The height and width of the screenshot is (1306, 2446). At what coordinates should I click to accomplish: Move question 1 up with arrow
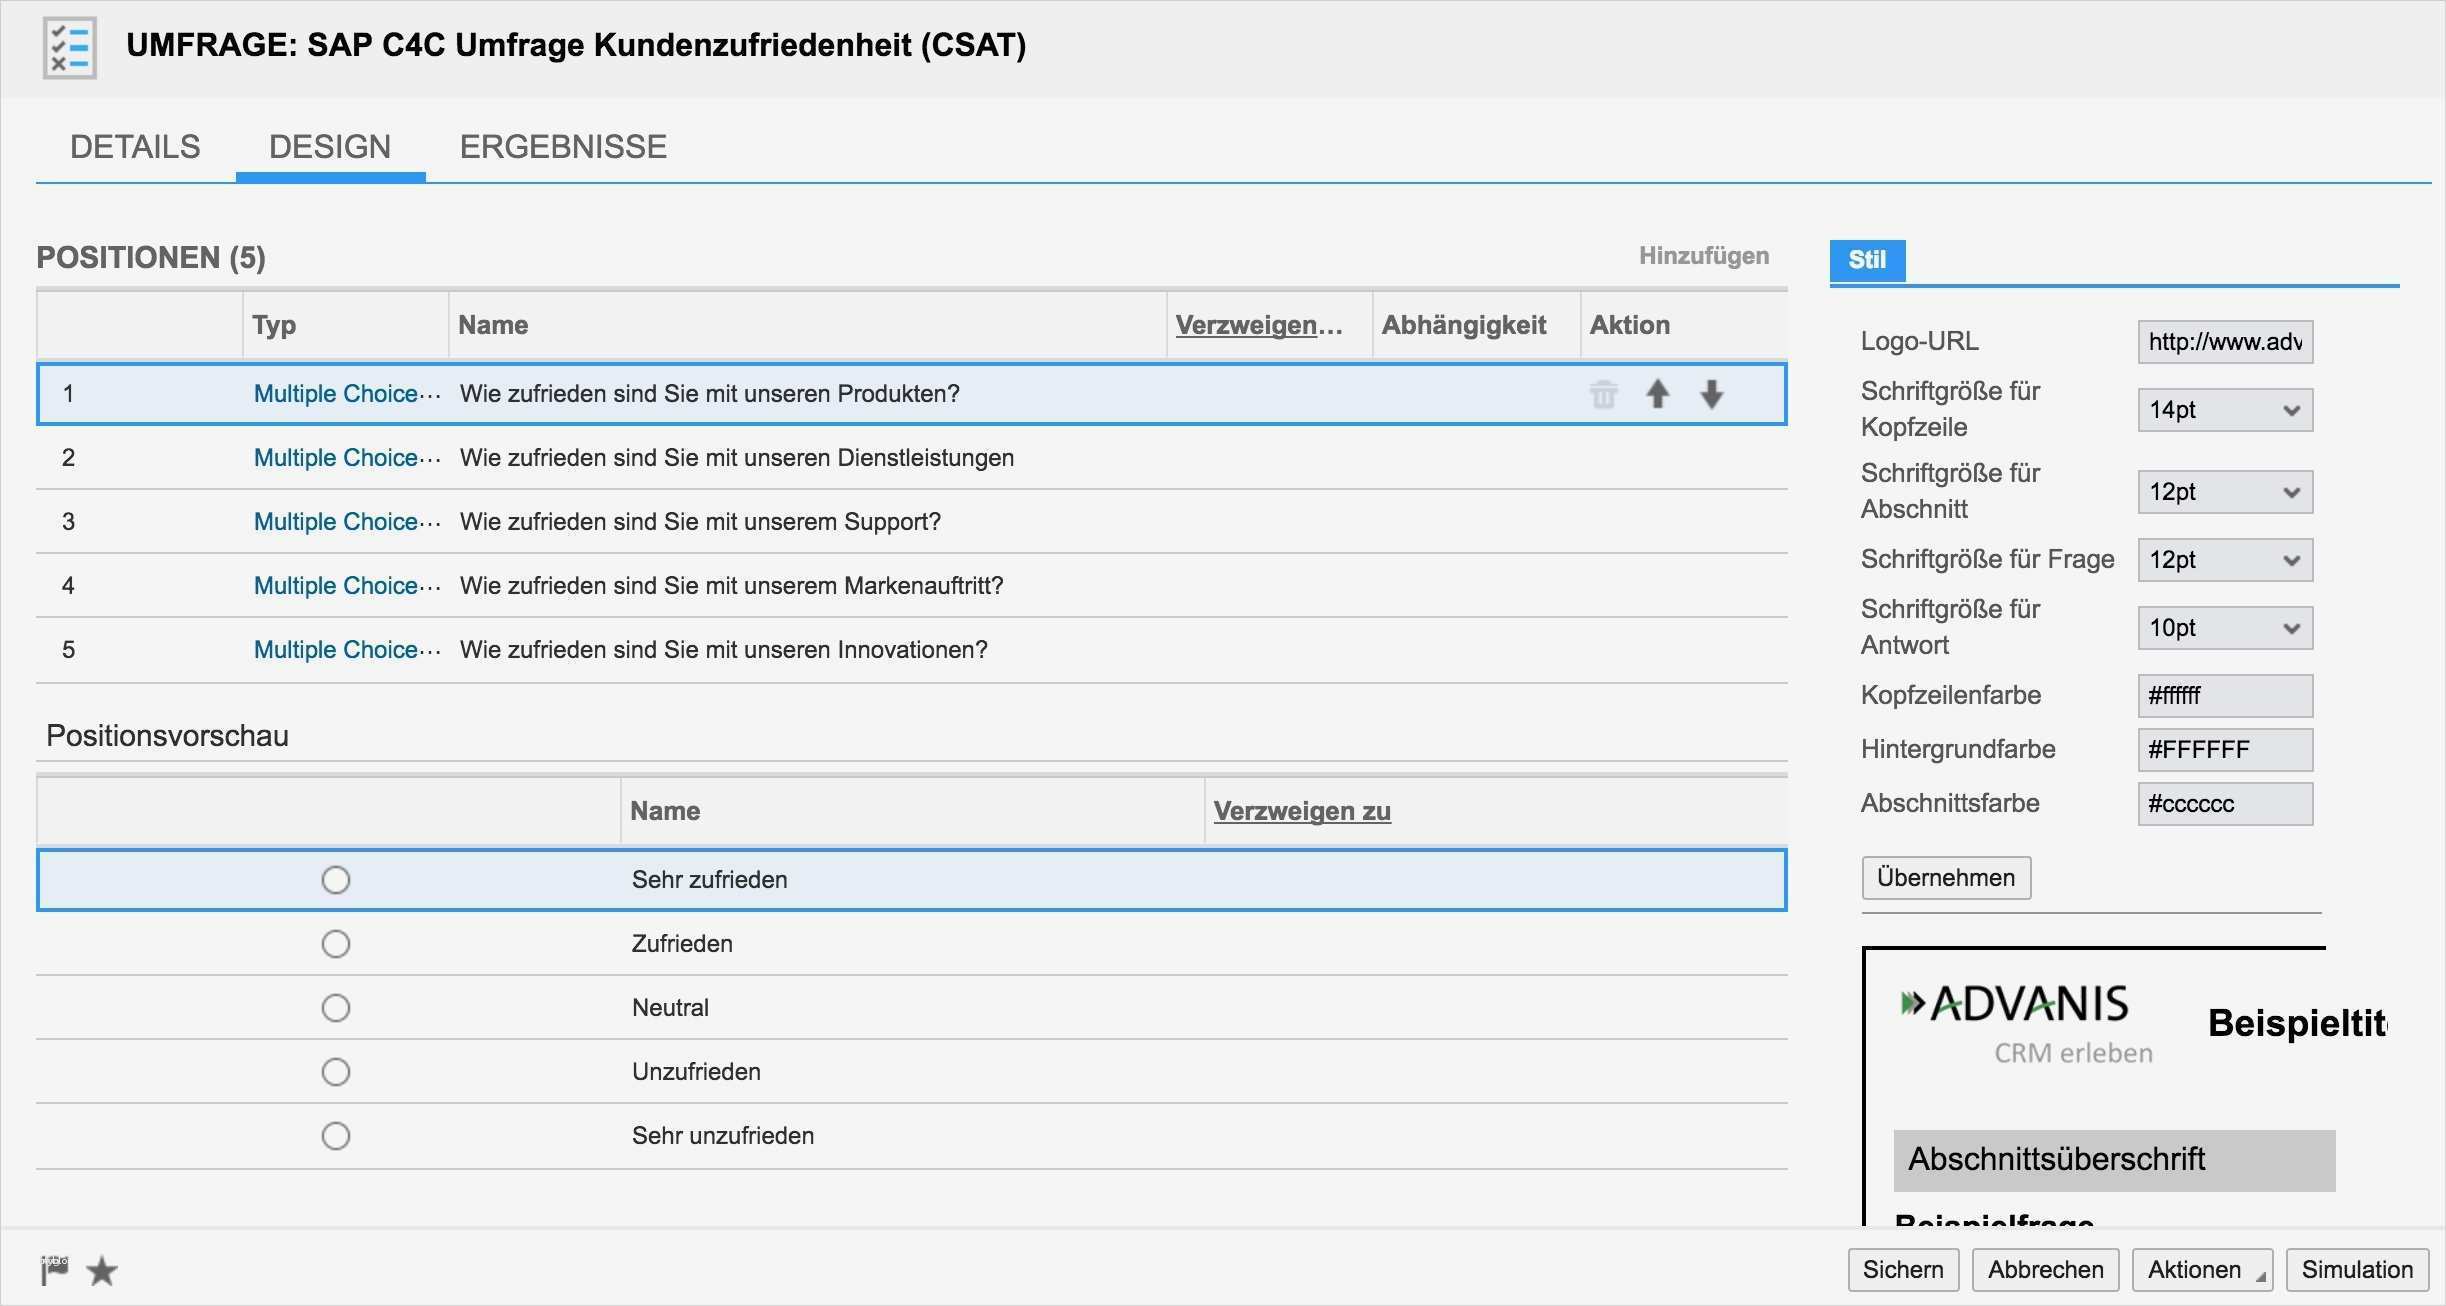pos(1657,394)
